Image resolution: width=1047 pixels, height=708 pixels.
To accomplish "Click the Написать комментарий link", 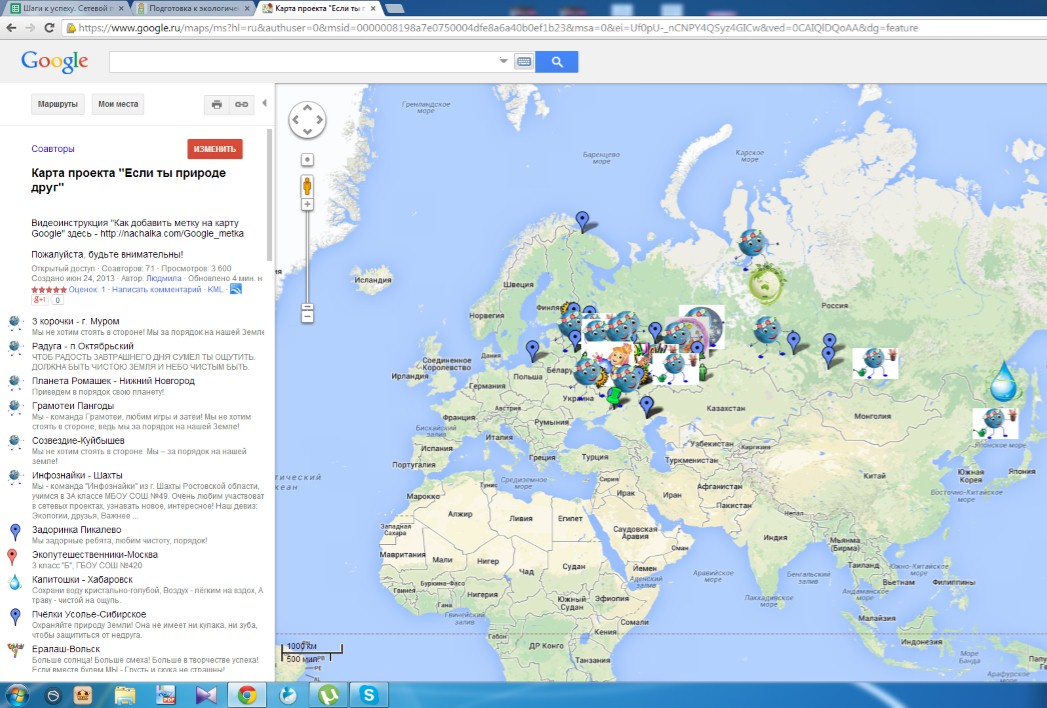I will (x=156, y=289).
